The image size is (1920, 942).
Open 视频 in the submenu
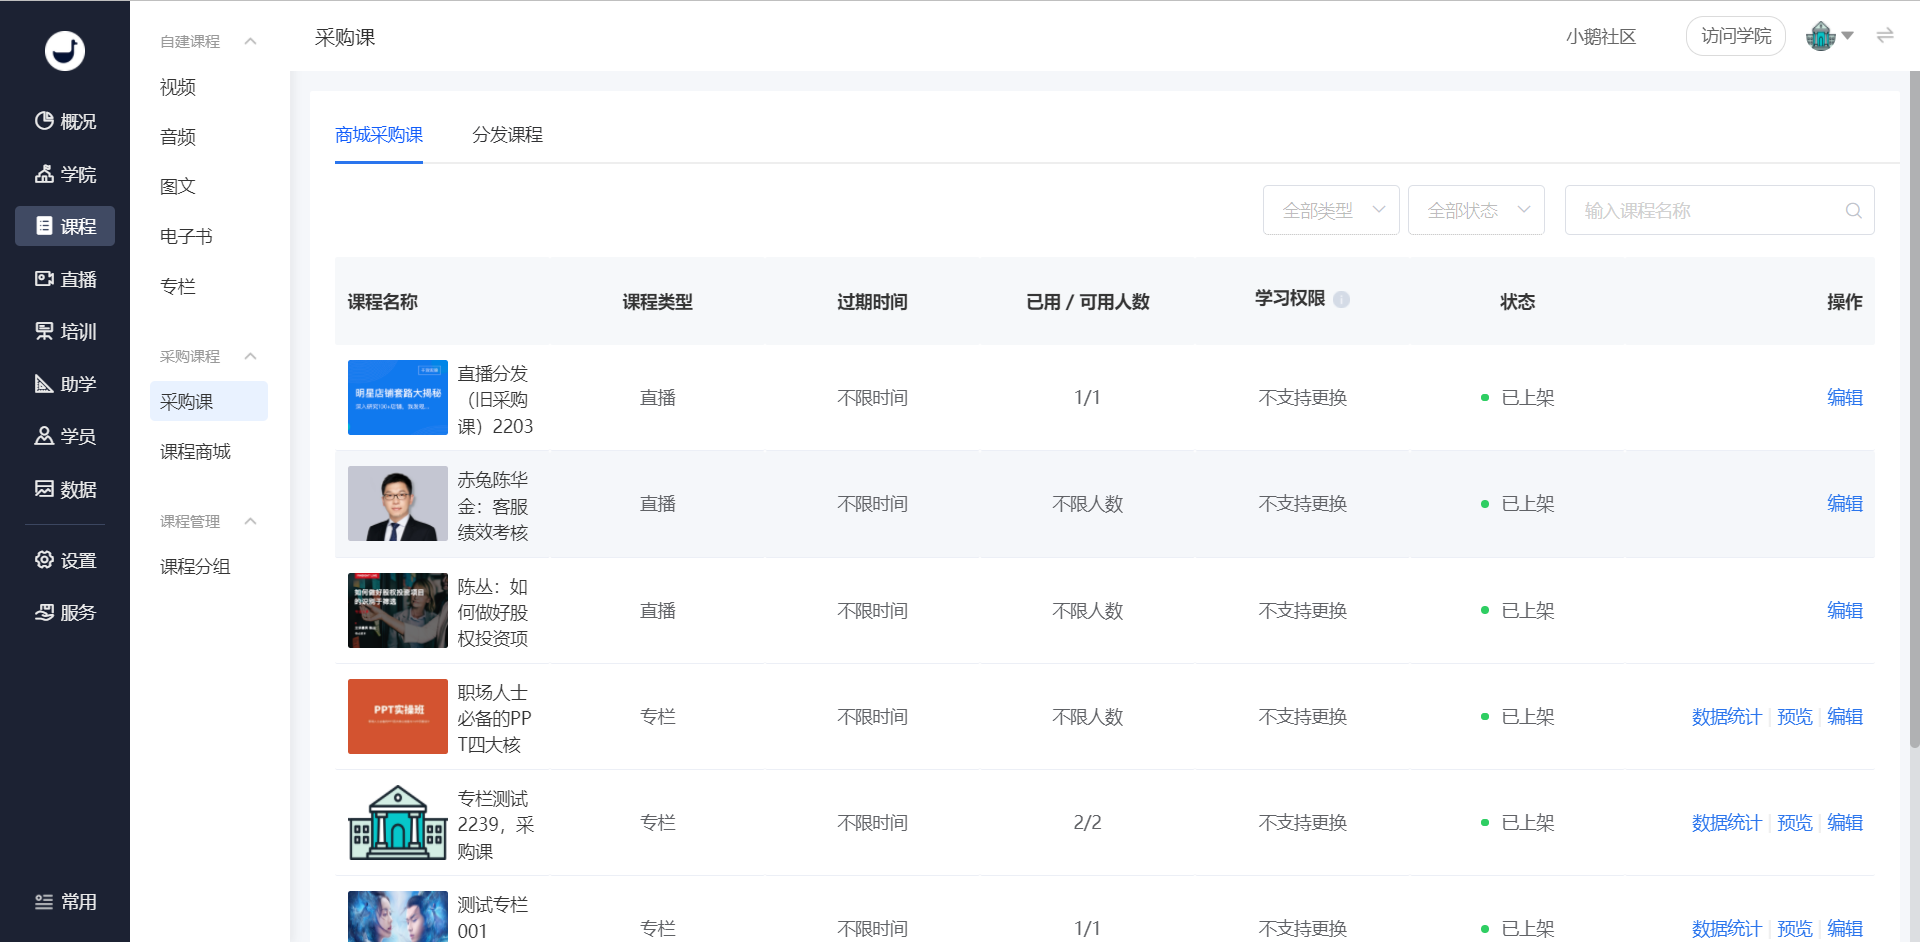178,87
